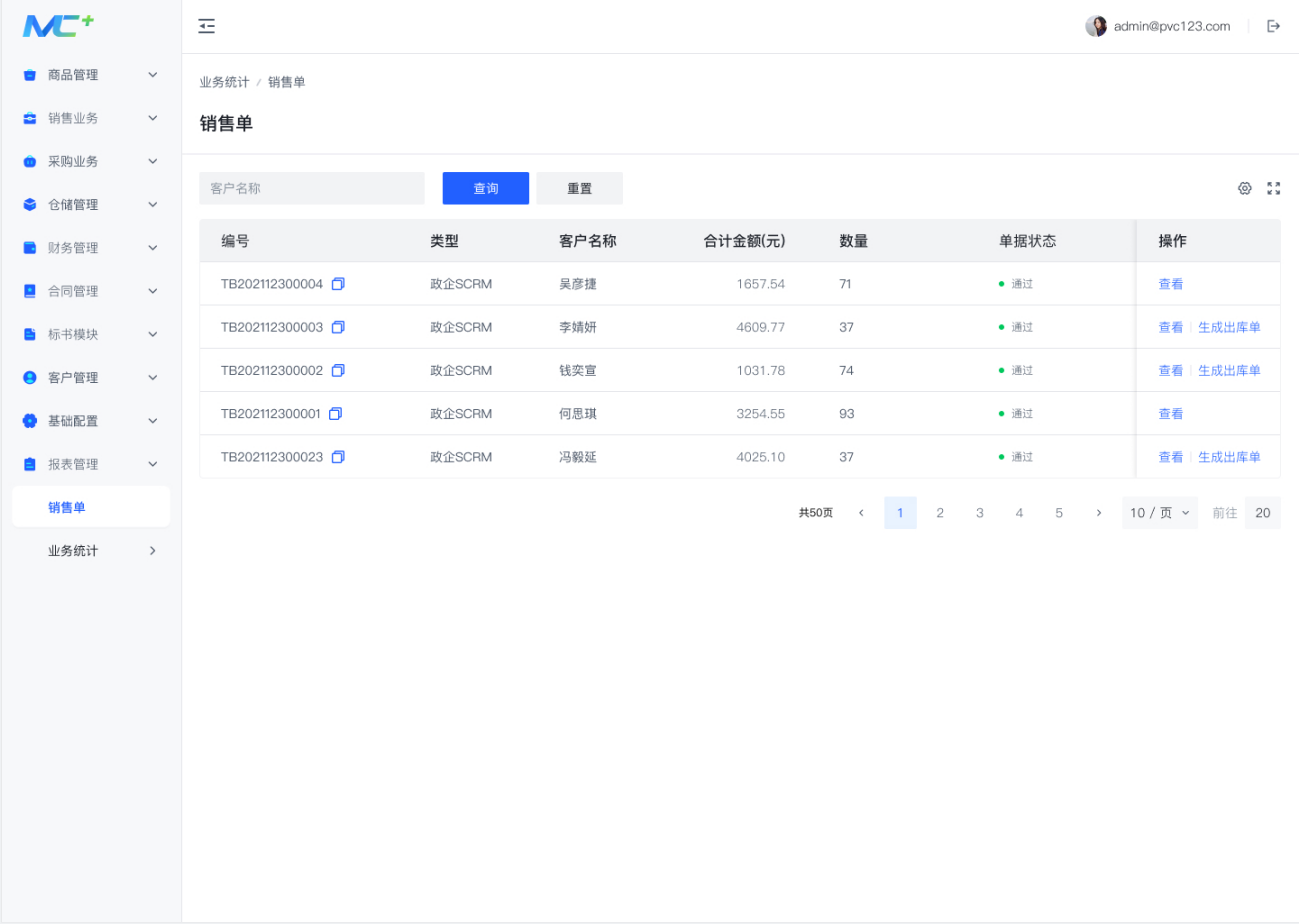Click the admin user avatar

1096,26
